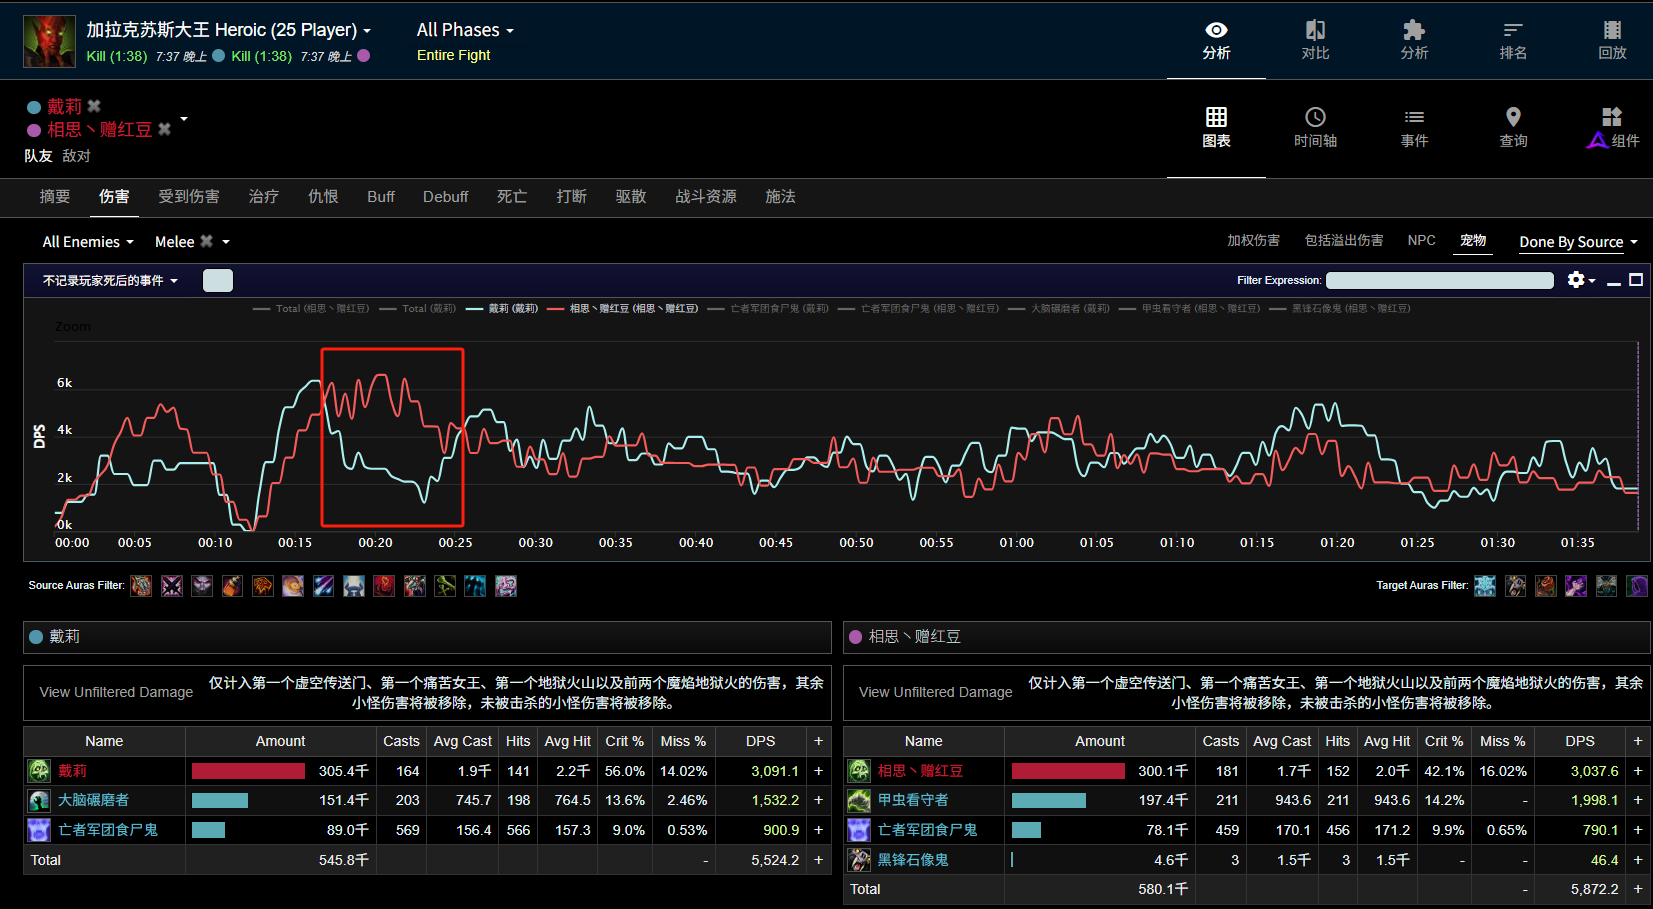
Task: Select the first Source Auras Filter spell icon
Action: [141, 586]
